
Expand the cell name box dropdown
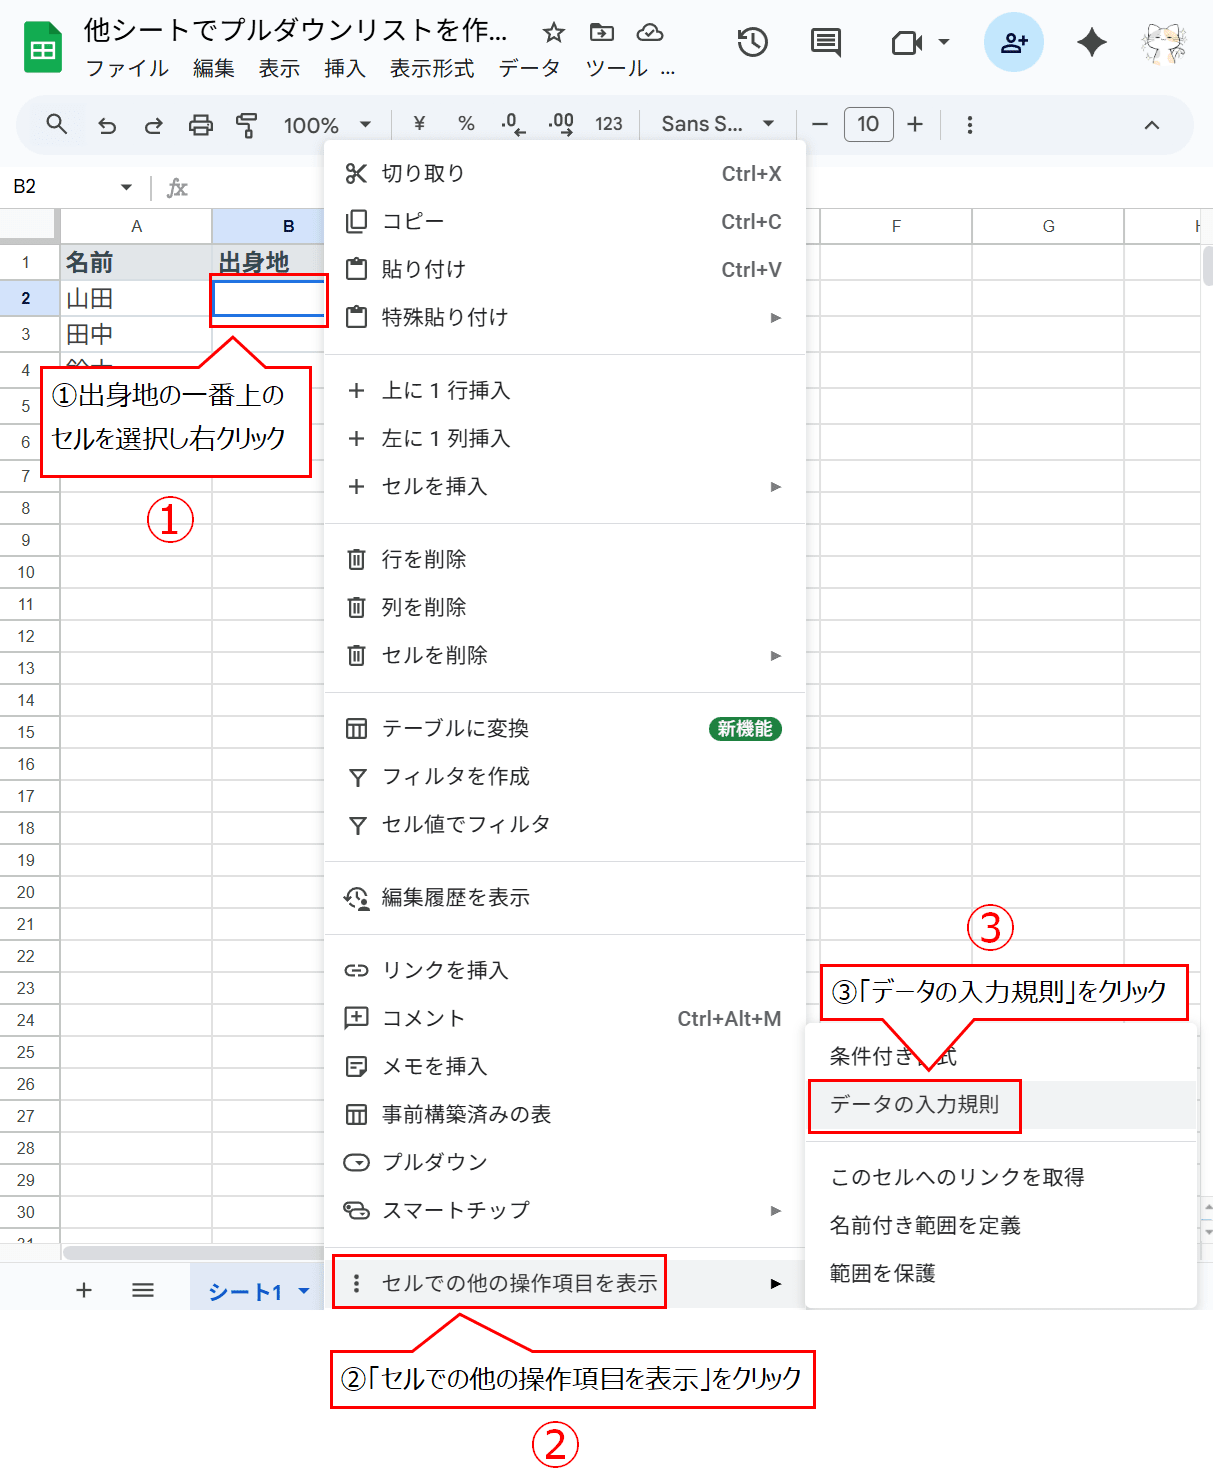click(x=126, y=187)
